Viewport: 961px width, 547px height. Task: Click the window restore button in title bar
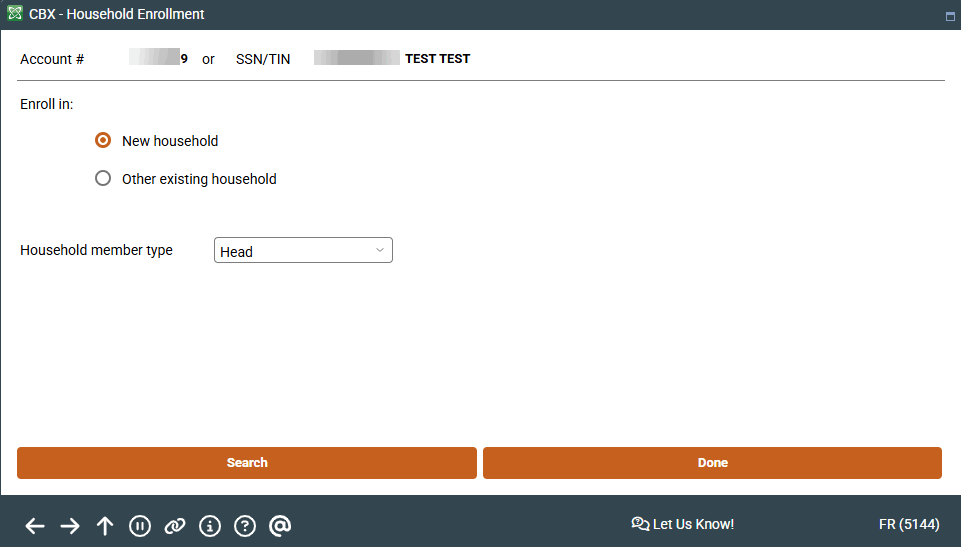click(x=949, y=16)
